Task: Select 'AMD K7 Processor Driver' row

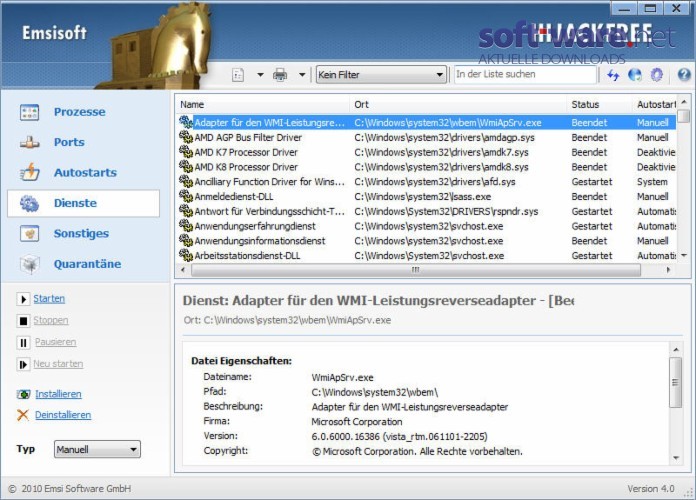Action: point(427,152)
